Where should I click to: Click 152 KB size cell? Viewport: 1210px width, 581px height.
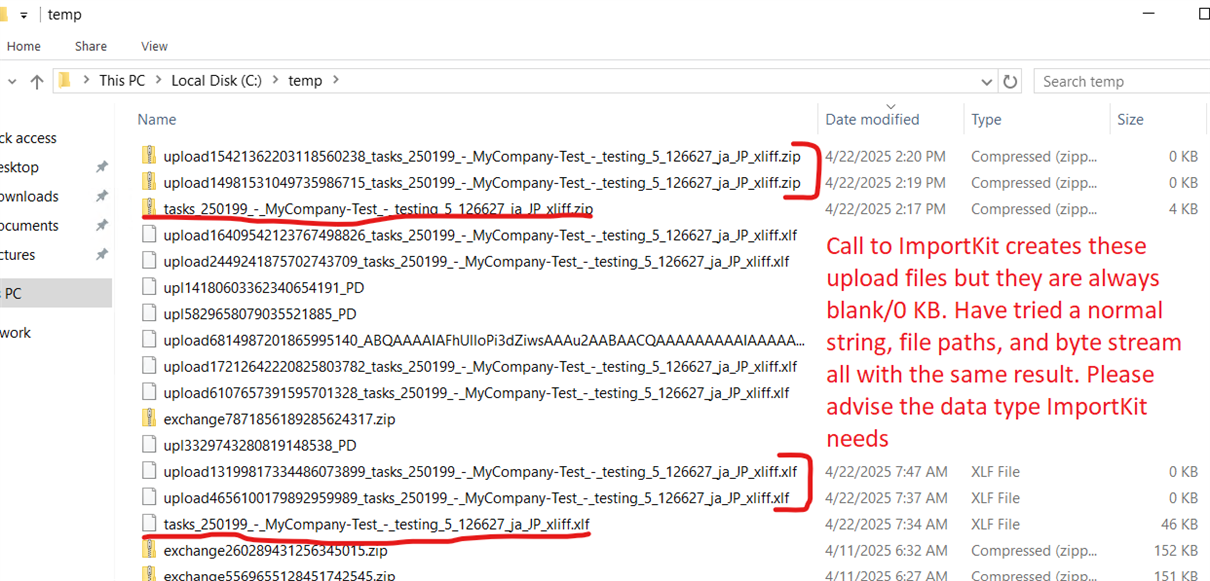click(x=1175, y=549)
